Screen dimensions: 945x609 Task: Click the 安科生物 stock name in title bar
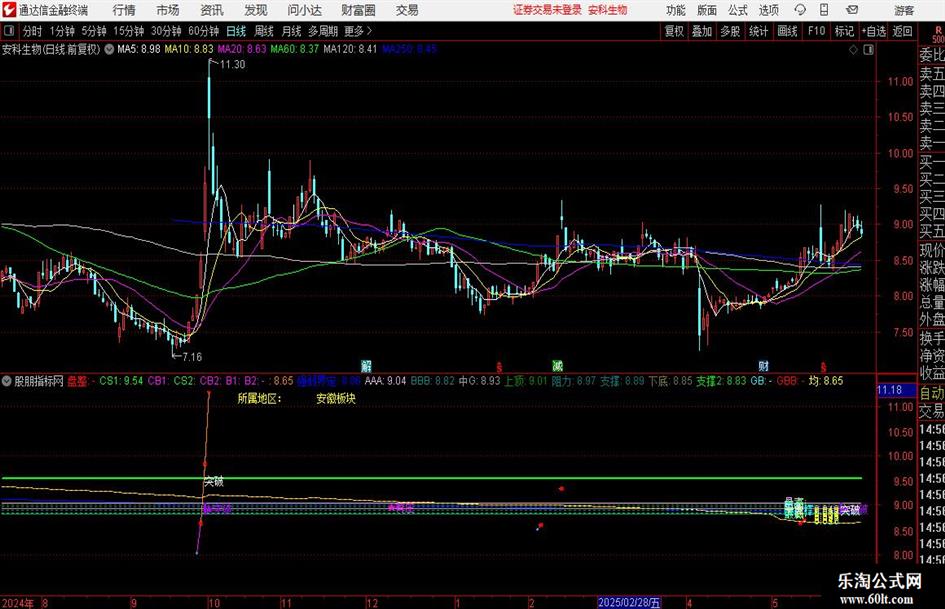pyautogui.click(x=608, y=10)
